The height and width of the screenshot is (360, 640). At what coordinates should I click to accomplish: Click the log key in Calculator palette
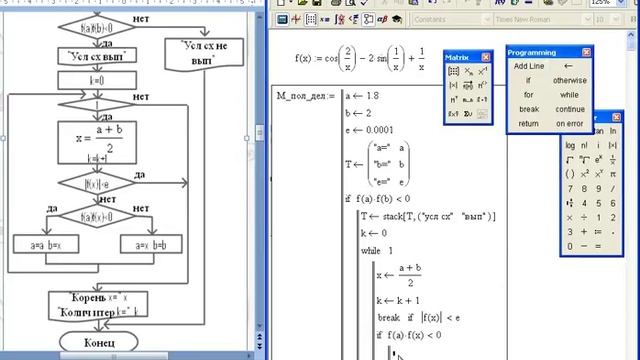click(x=570, y=145)
